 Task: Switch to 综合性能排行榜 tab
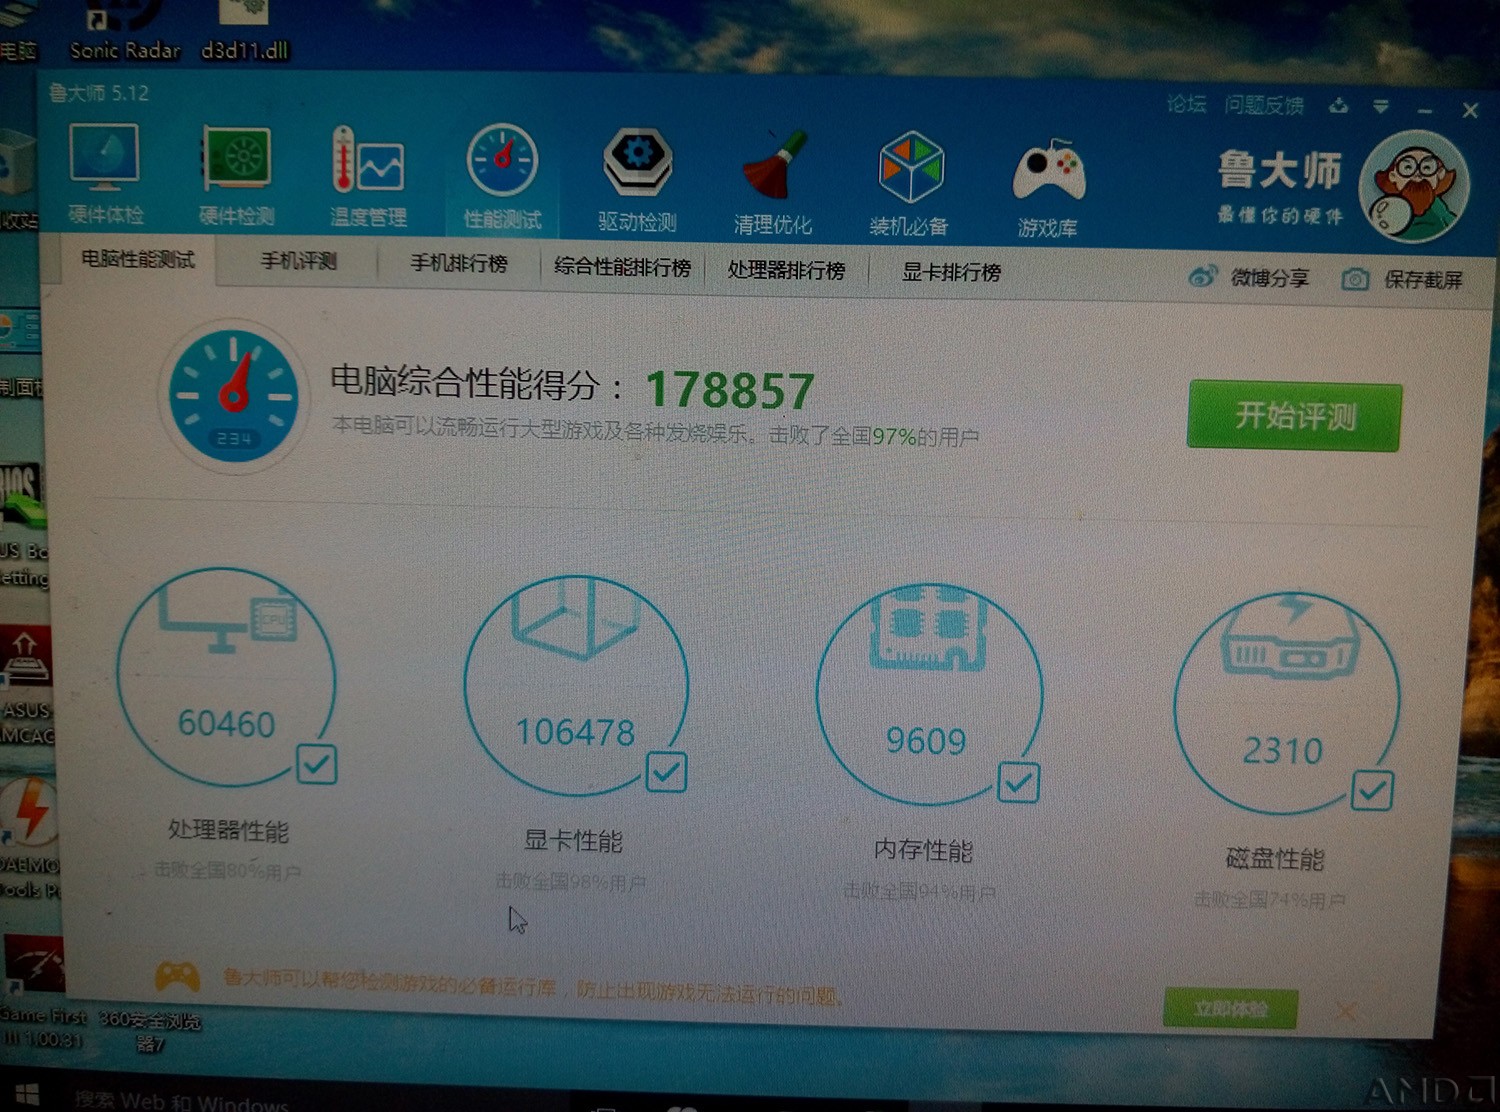pyautogui.click(x=623, y=267)
